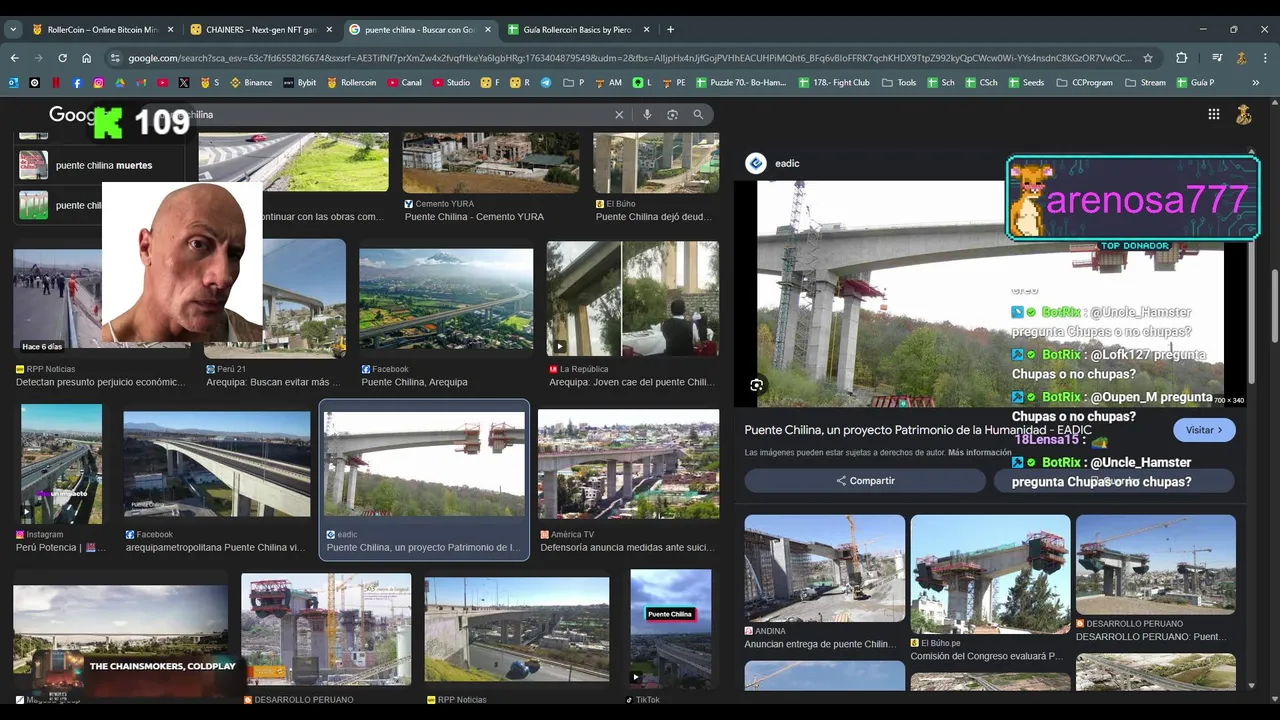
Task: Switch to the Guía Rollercoin Basics tab
Action: pos(579,29)
